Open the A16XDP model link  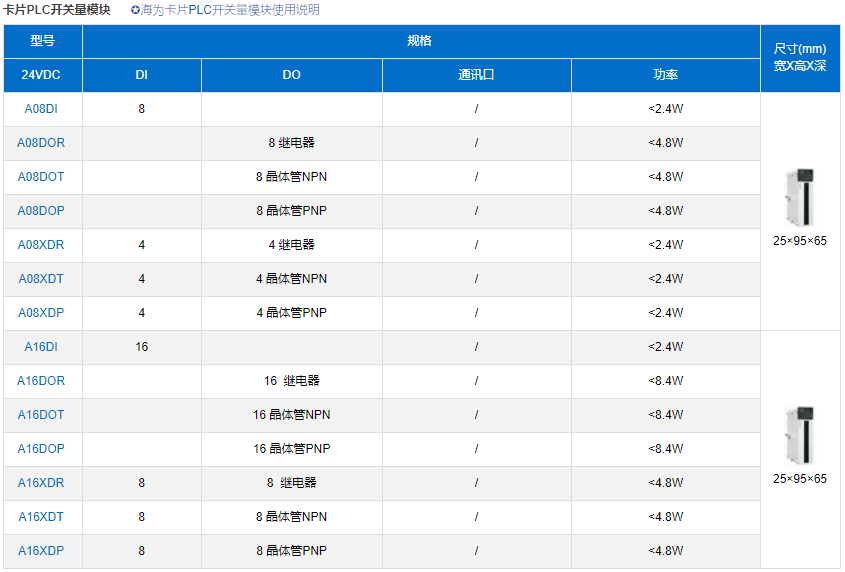point(41,551)
